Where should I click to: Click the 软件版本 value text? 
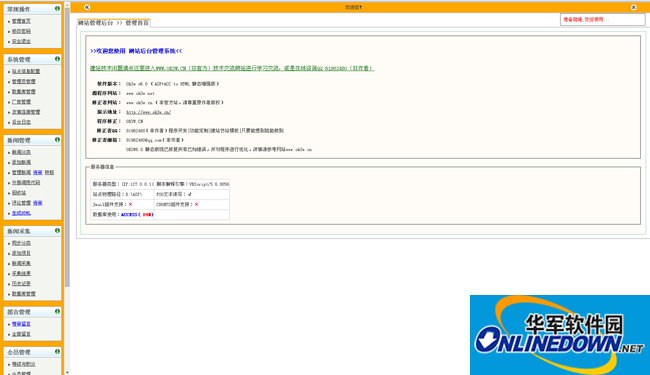coord(172,84)
